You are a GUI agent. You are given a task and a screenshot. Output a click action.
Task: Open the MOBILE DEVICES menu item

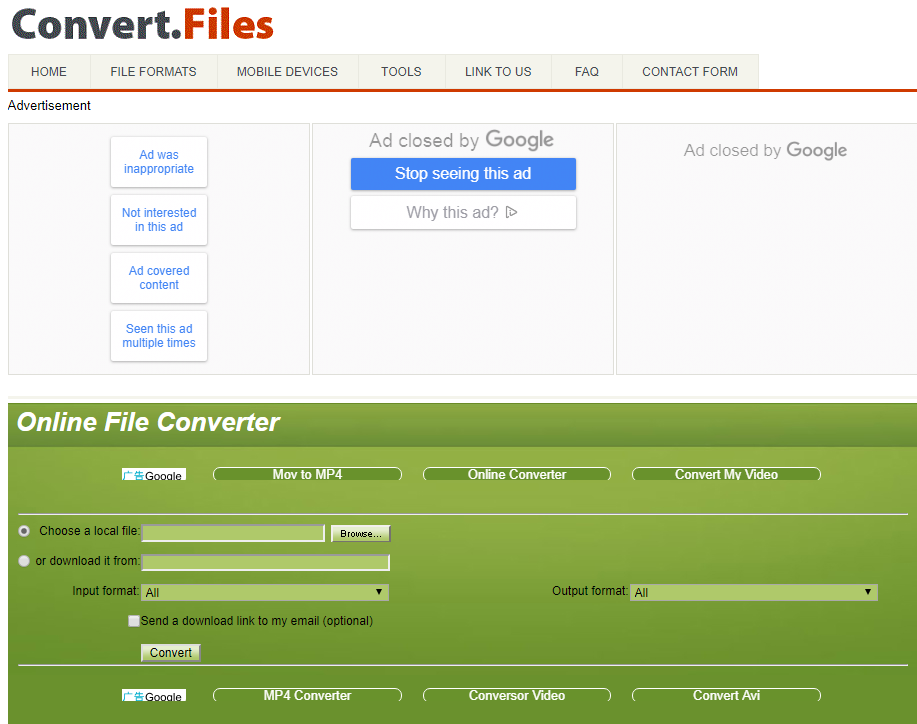pos(287,72)
